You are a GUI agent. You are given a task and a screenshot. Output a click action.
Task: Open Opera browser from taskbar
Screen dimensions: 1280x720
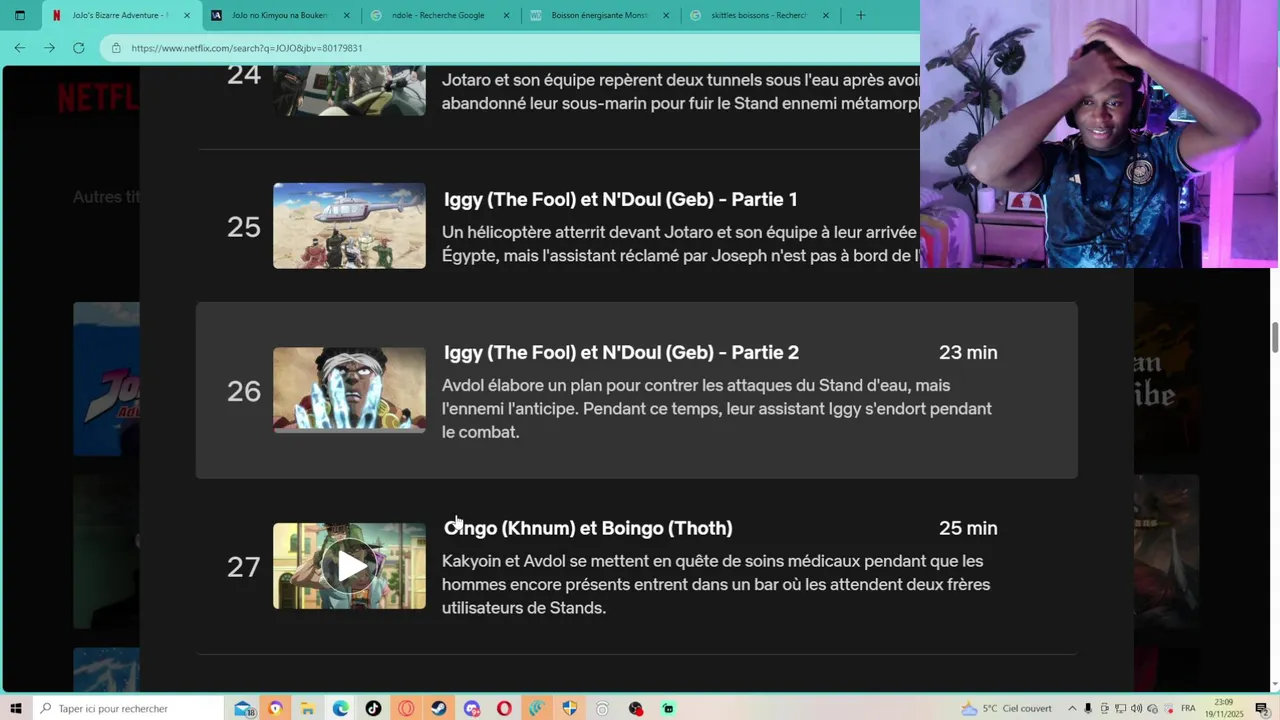click(x=504, y=708)
